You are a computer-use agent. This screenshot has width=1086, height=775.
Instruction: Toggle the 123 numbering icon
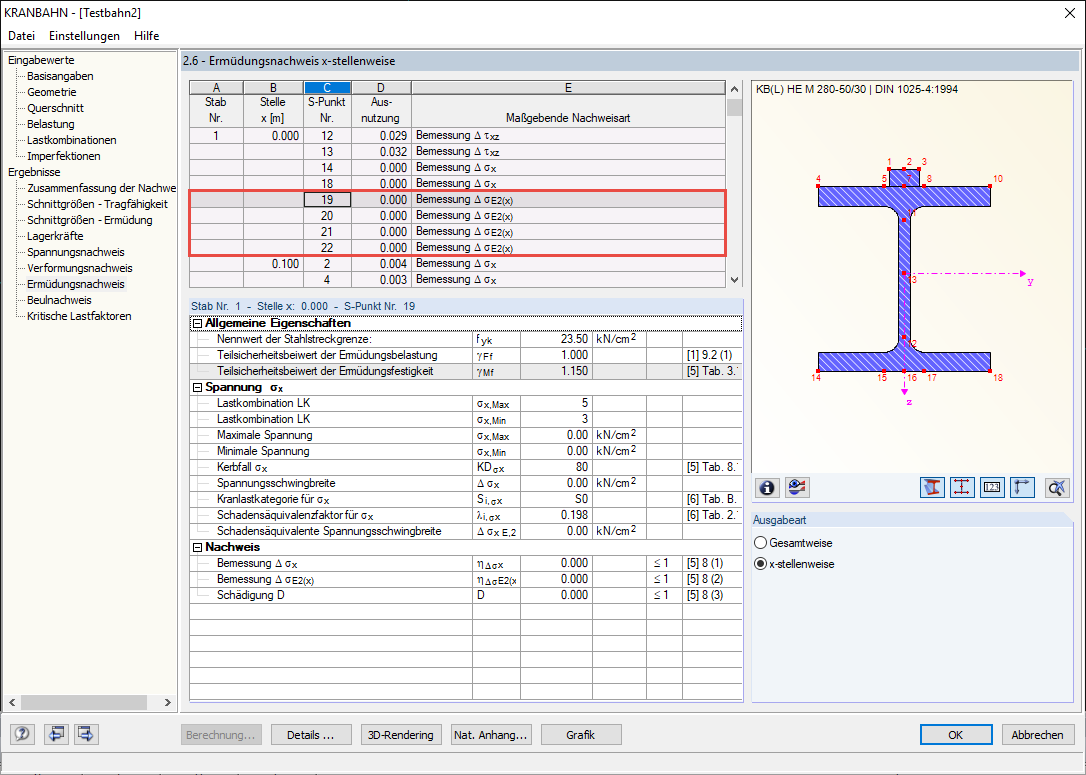click(x=991, y=487)
